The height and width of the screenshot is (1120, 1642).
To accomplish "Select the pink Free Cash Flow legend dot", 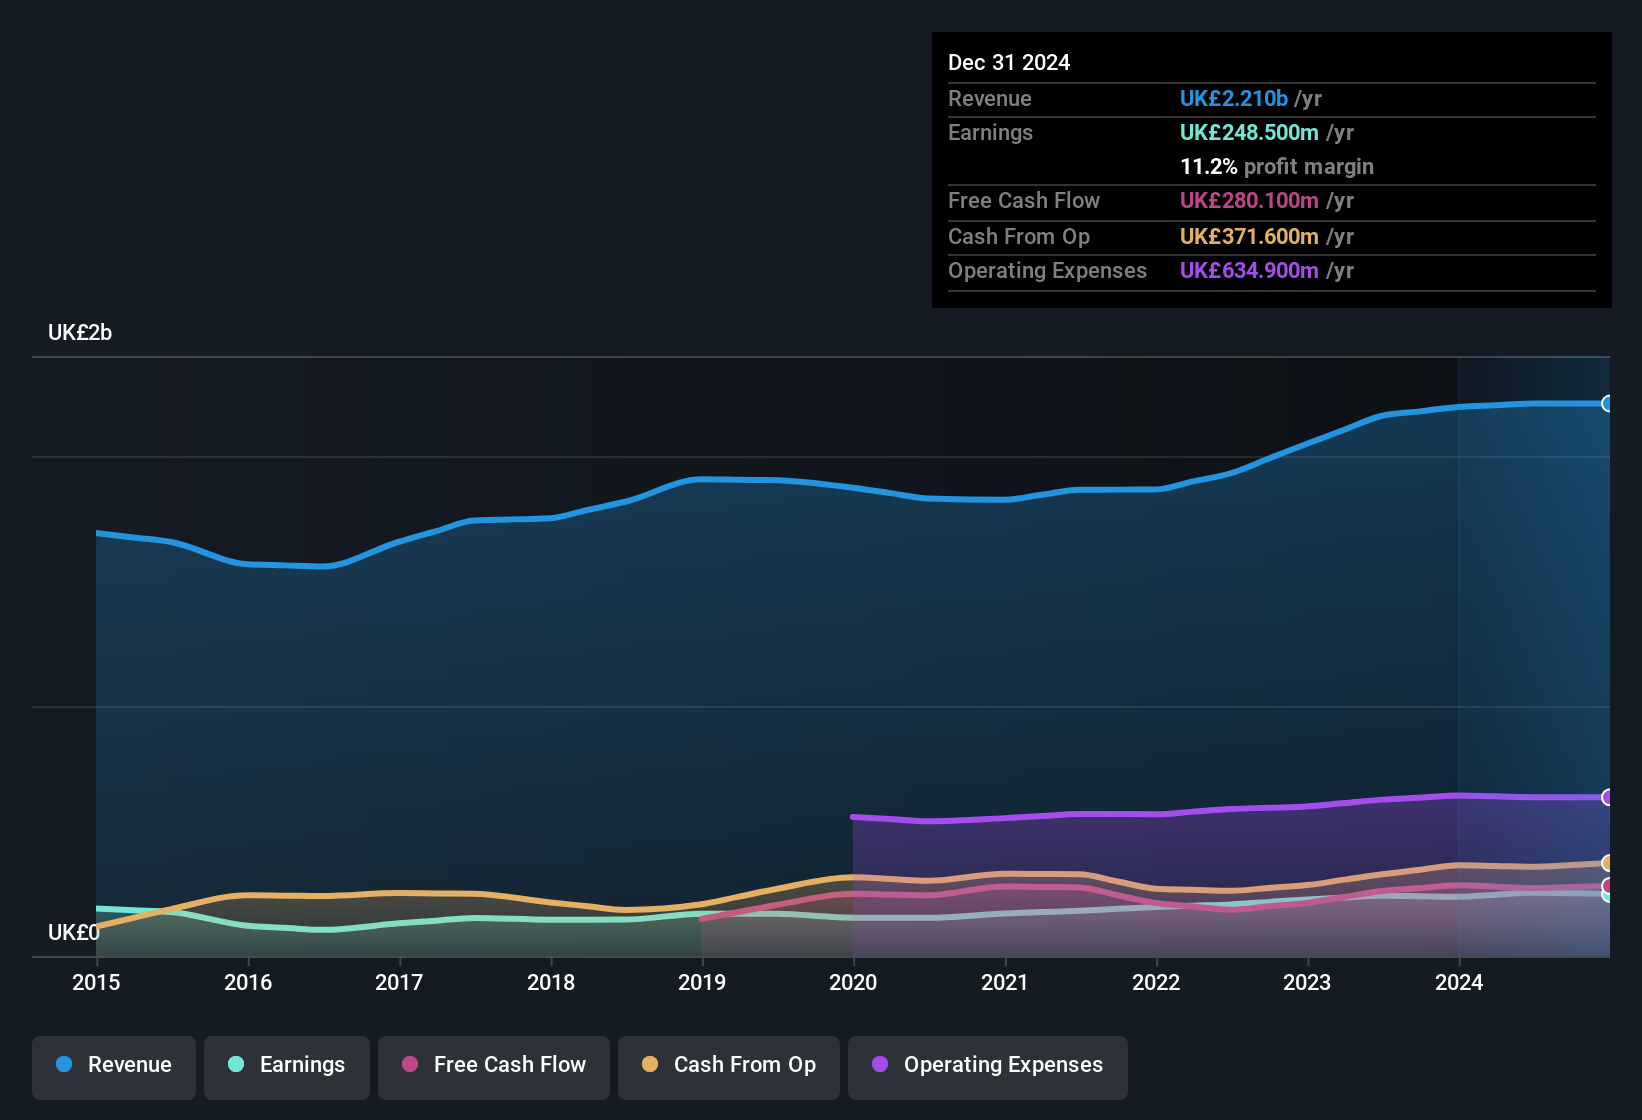I will tap(410, 1065).
